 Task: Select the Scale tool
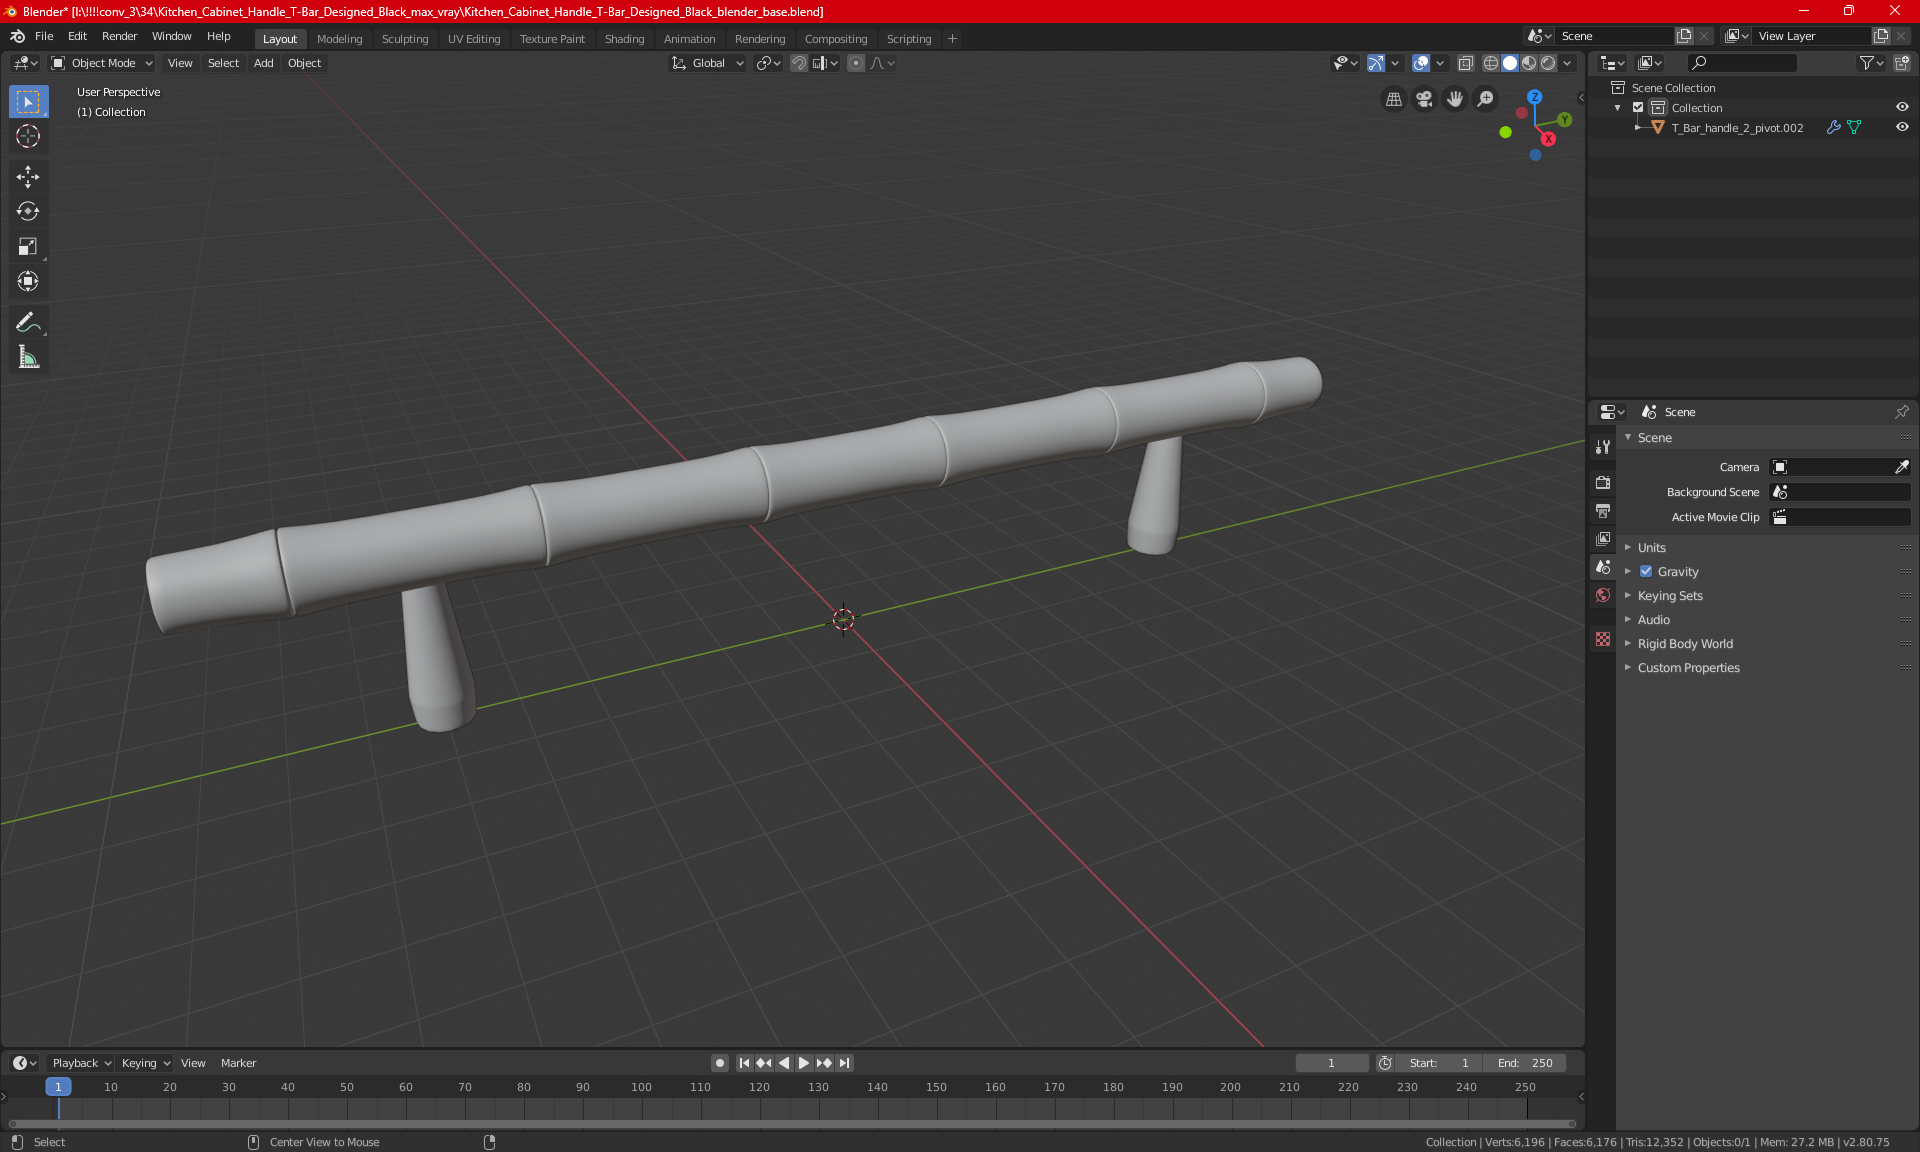(x=28, y=246)
